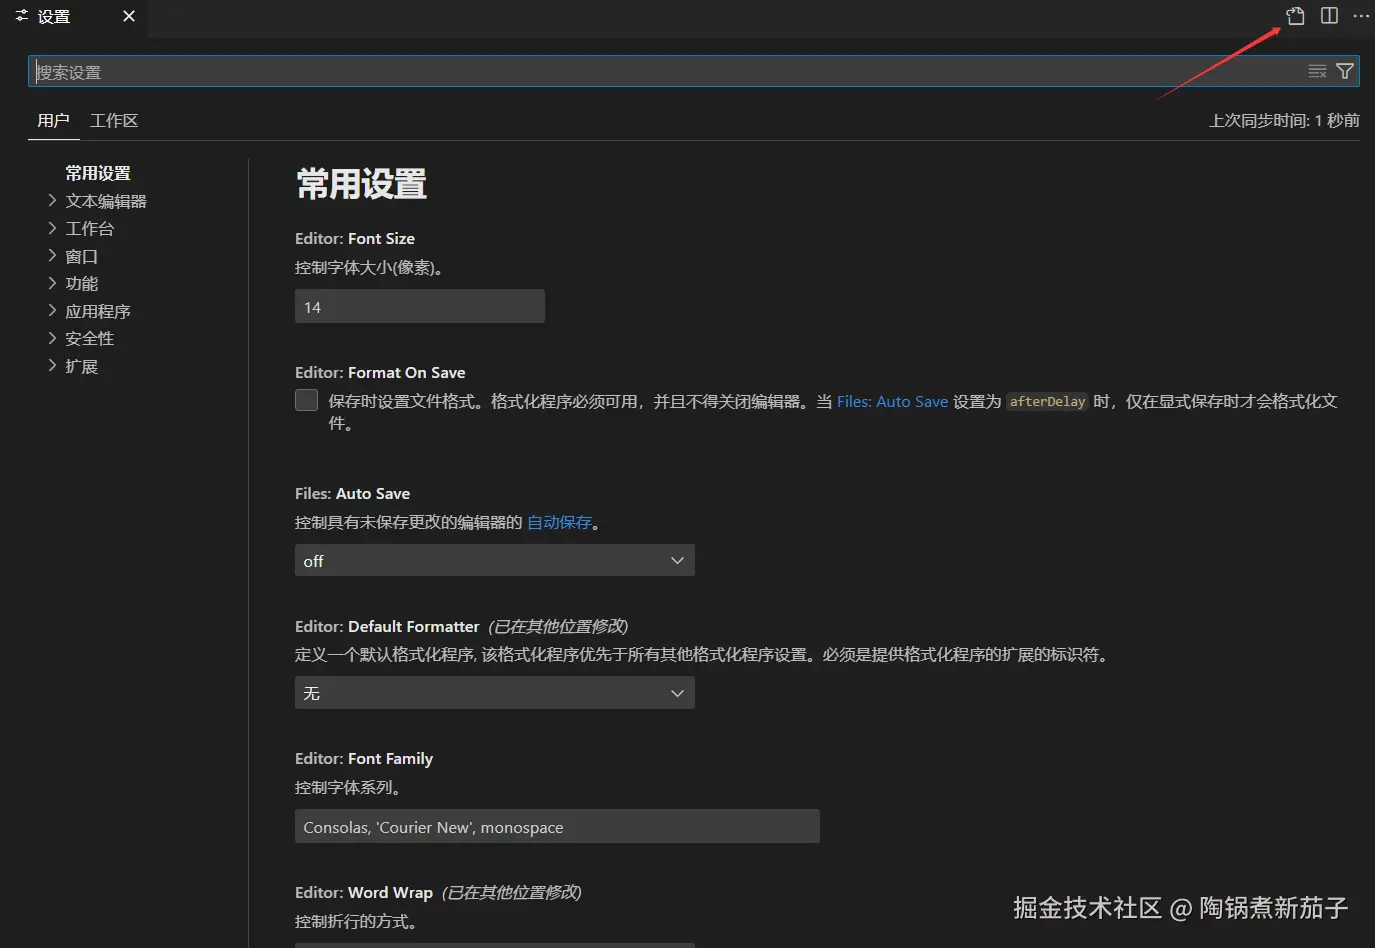The width and height of the screenshot is (1375, 948).
Task: Select the 文本编辑器 category label
Action: 106,201
